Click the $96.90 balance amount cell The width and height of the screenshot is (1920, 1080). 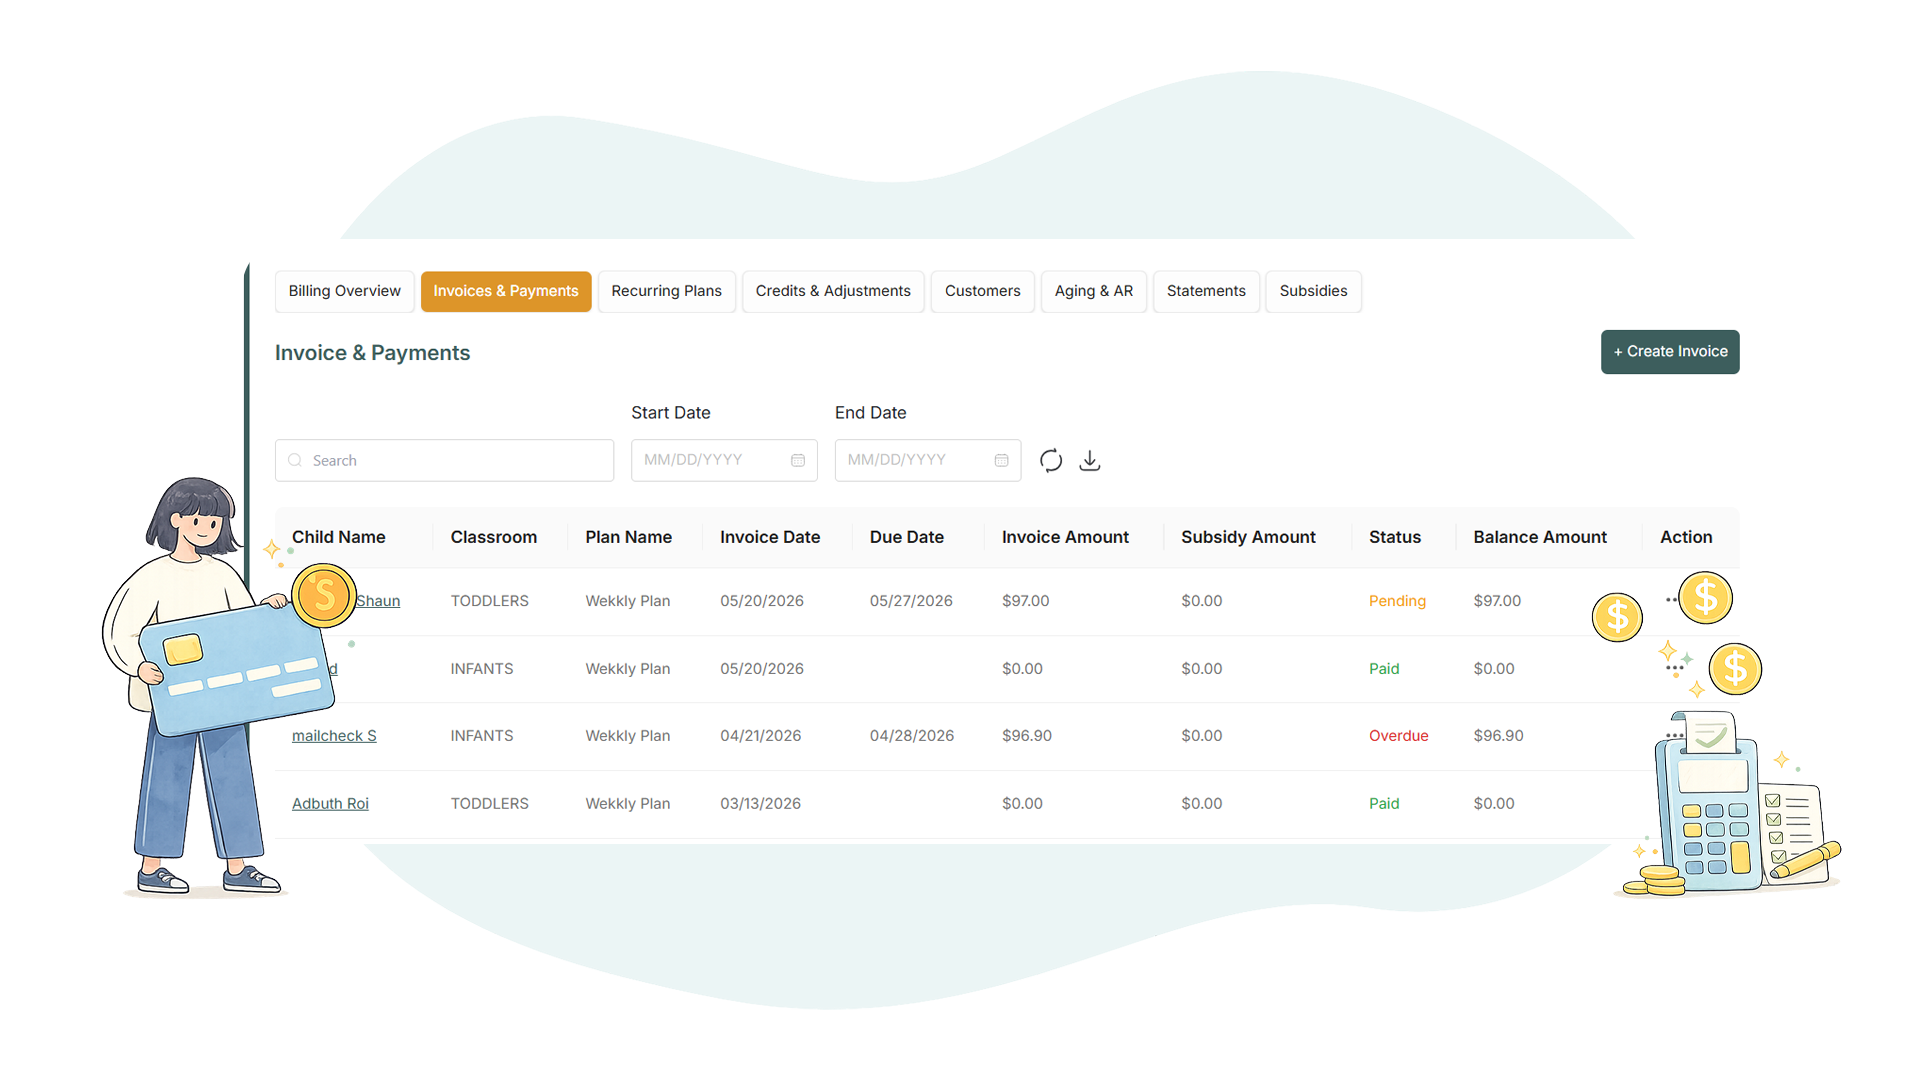click(1498, 736)
